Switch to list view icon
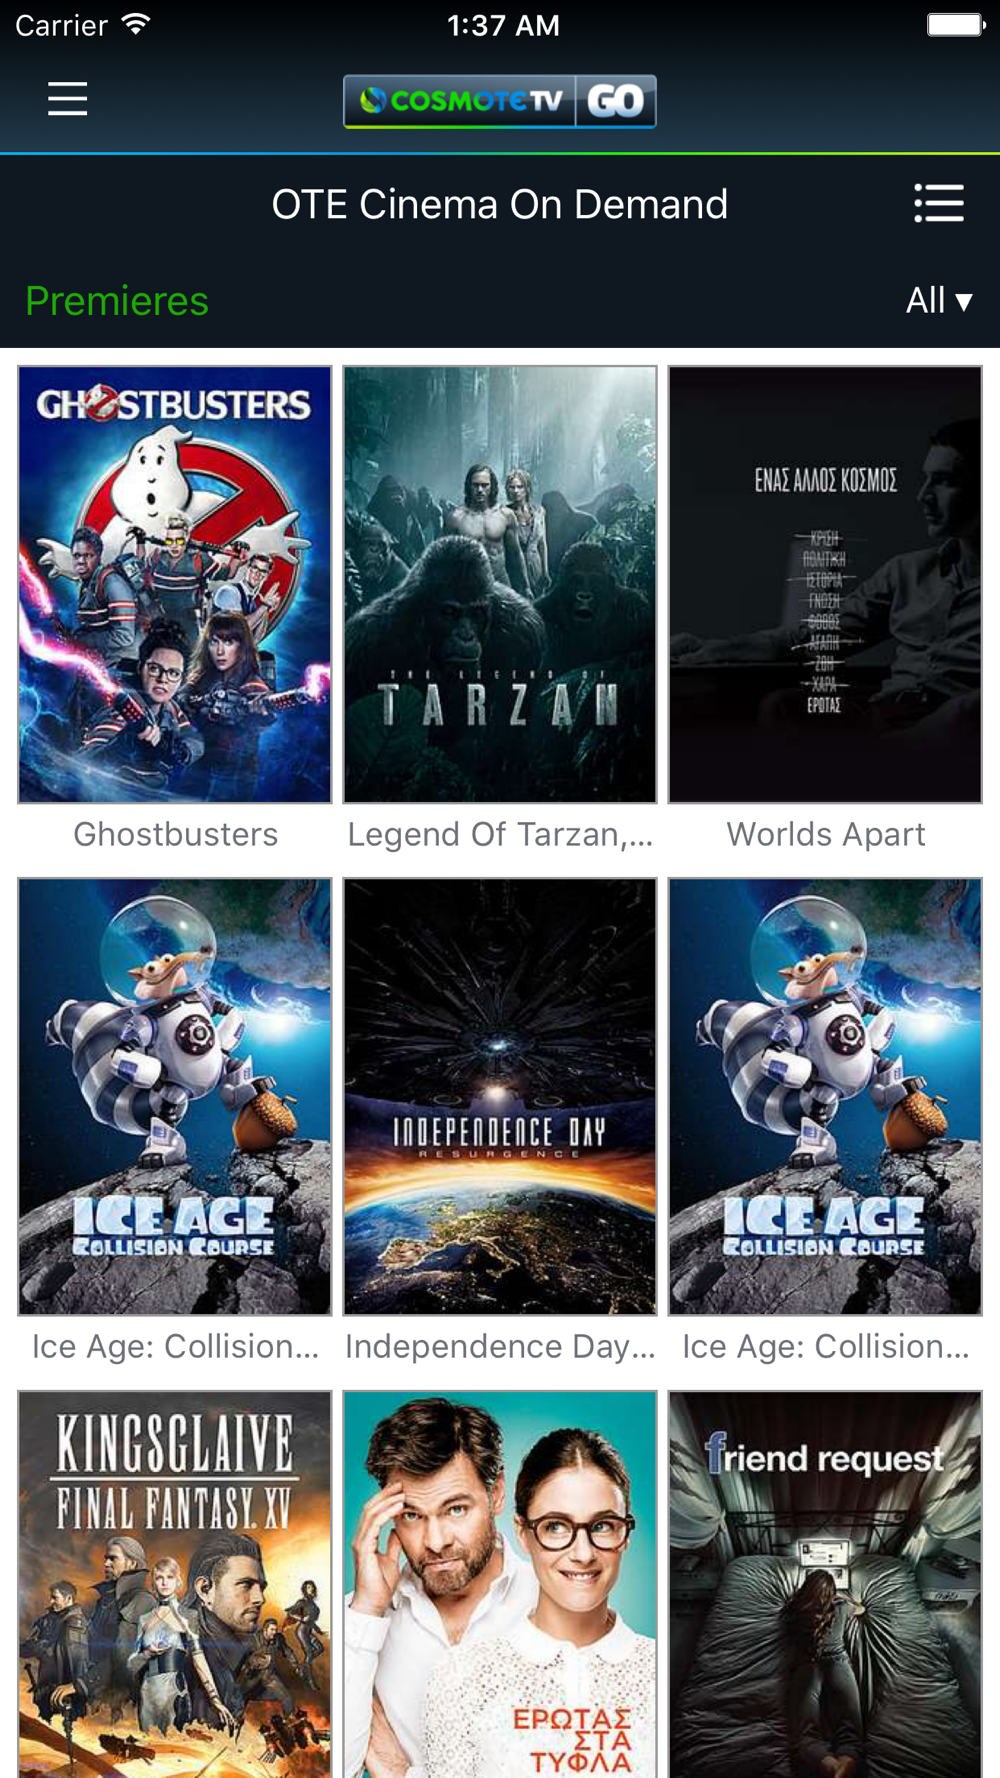The width and height of the screenshot is (1000, 1778). coord(939,204)
